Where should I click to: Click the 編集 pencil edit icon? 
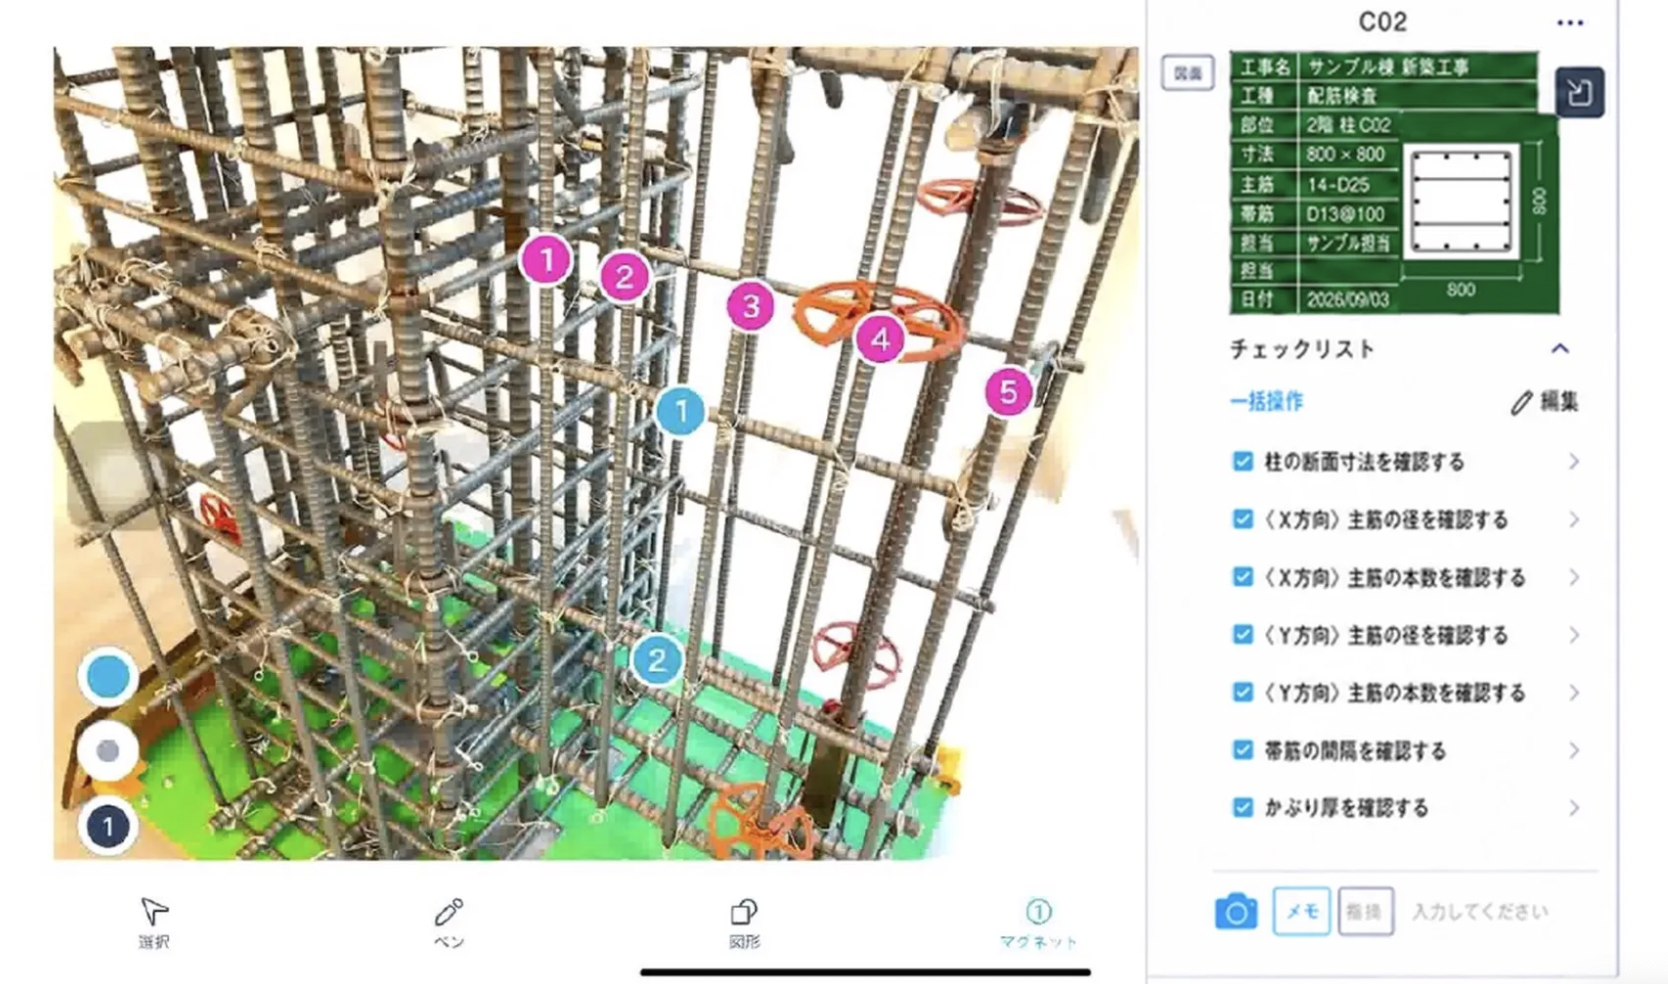(x=1521, y=402)
